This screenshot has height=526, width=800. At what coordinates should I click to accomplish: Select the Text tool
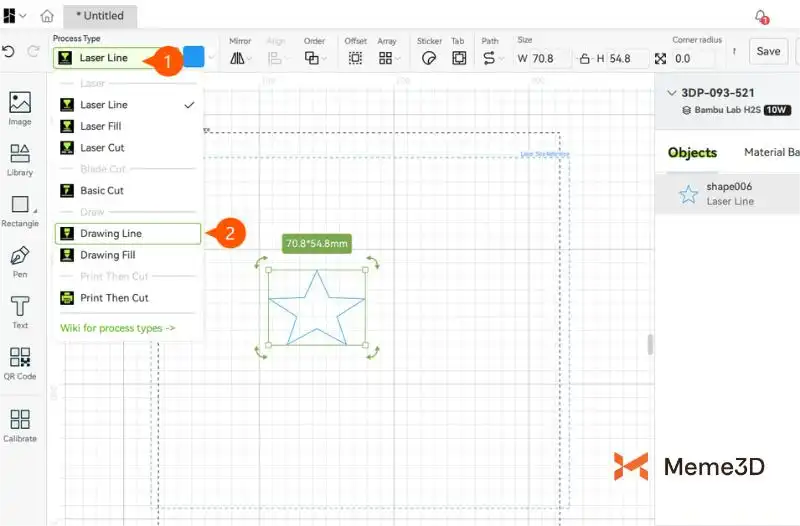tap(20, 311)
